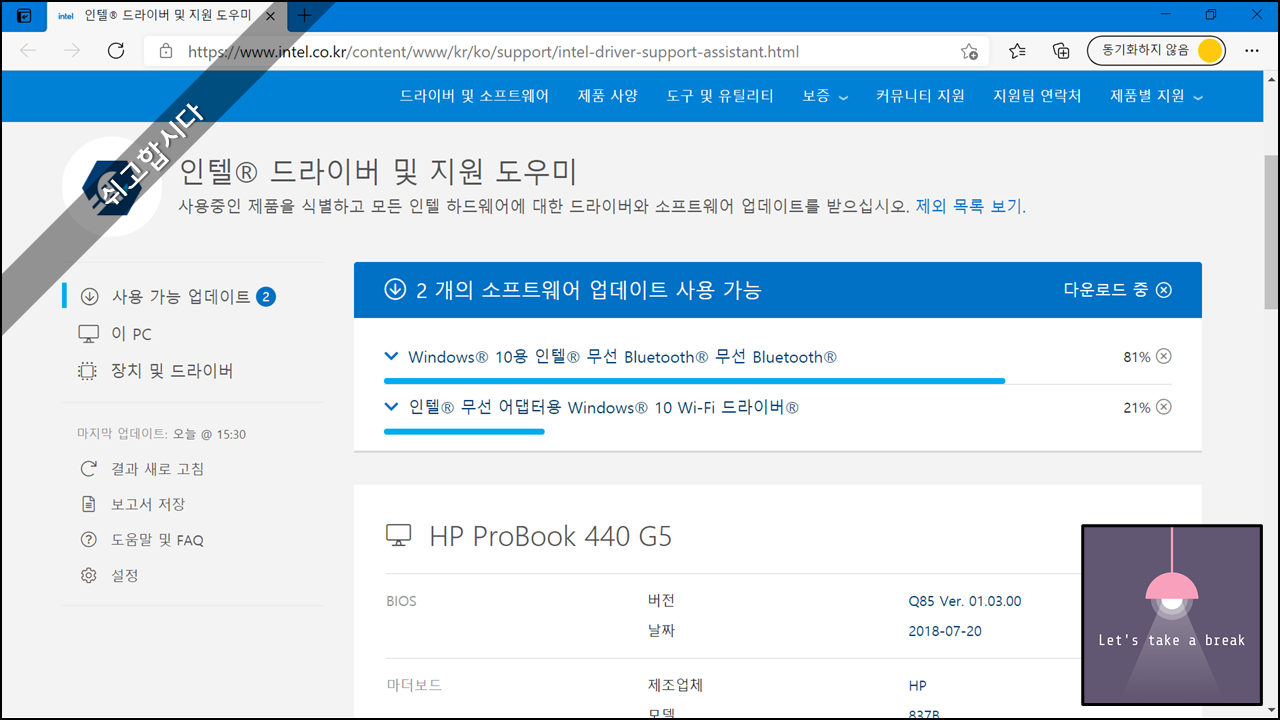Image resolution: width=1280 pixels, height=720 pixels.
Task: Reload the page with refresh icon
Action: [x=116, y=51]
